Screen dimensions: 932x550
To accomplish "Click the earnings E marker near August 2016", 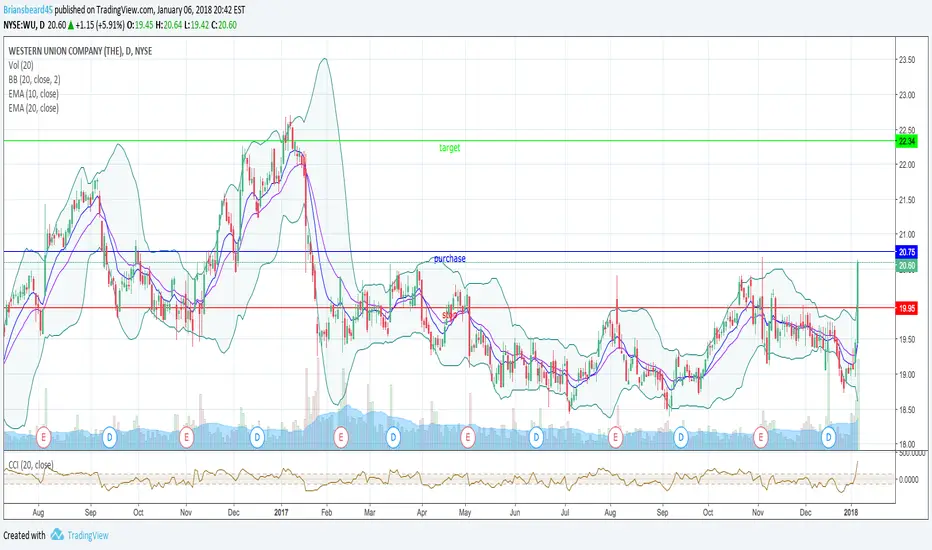I will pos(43,438).
